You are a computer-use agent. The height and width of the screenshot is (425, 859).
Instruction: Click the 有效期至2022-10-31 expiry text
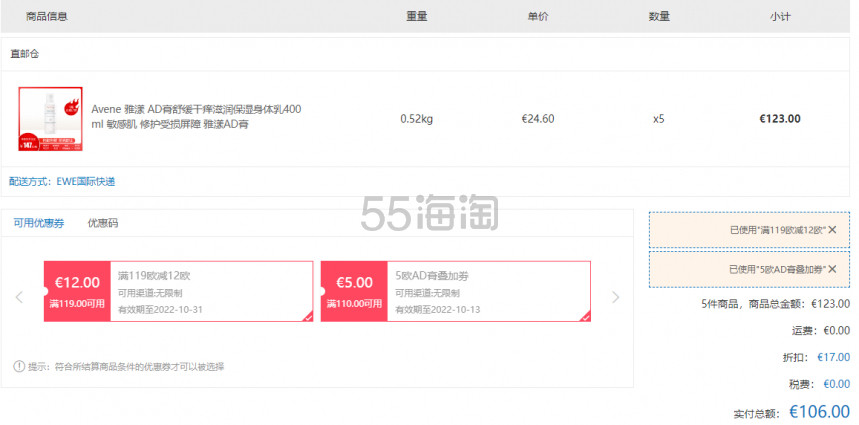click(x=160, y=309)
